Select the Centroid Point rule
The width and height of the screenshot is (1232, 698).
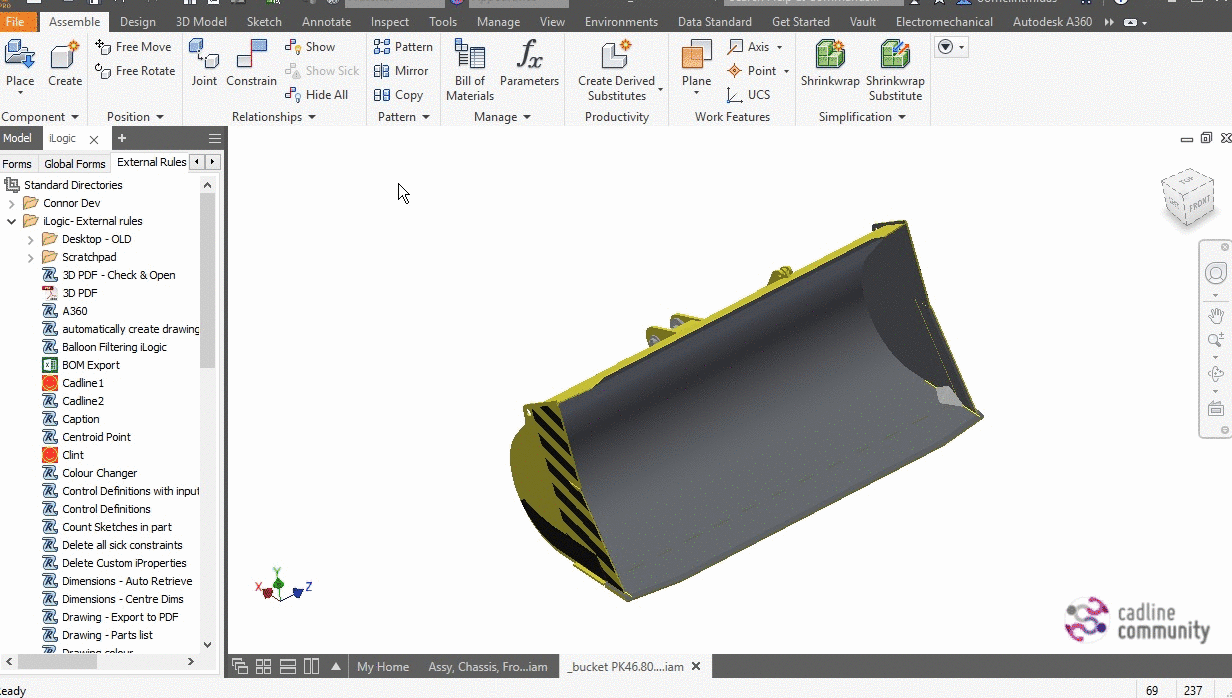pyautogui.click(x=96, y=437)
